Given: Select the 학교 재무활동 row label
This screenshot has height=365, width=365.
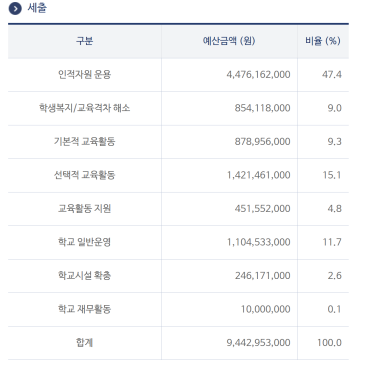Looking at the screenshot, I should point(84,309).
